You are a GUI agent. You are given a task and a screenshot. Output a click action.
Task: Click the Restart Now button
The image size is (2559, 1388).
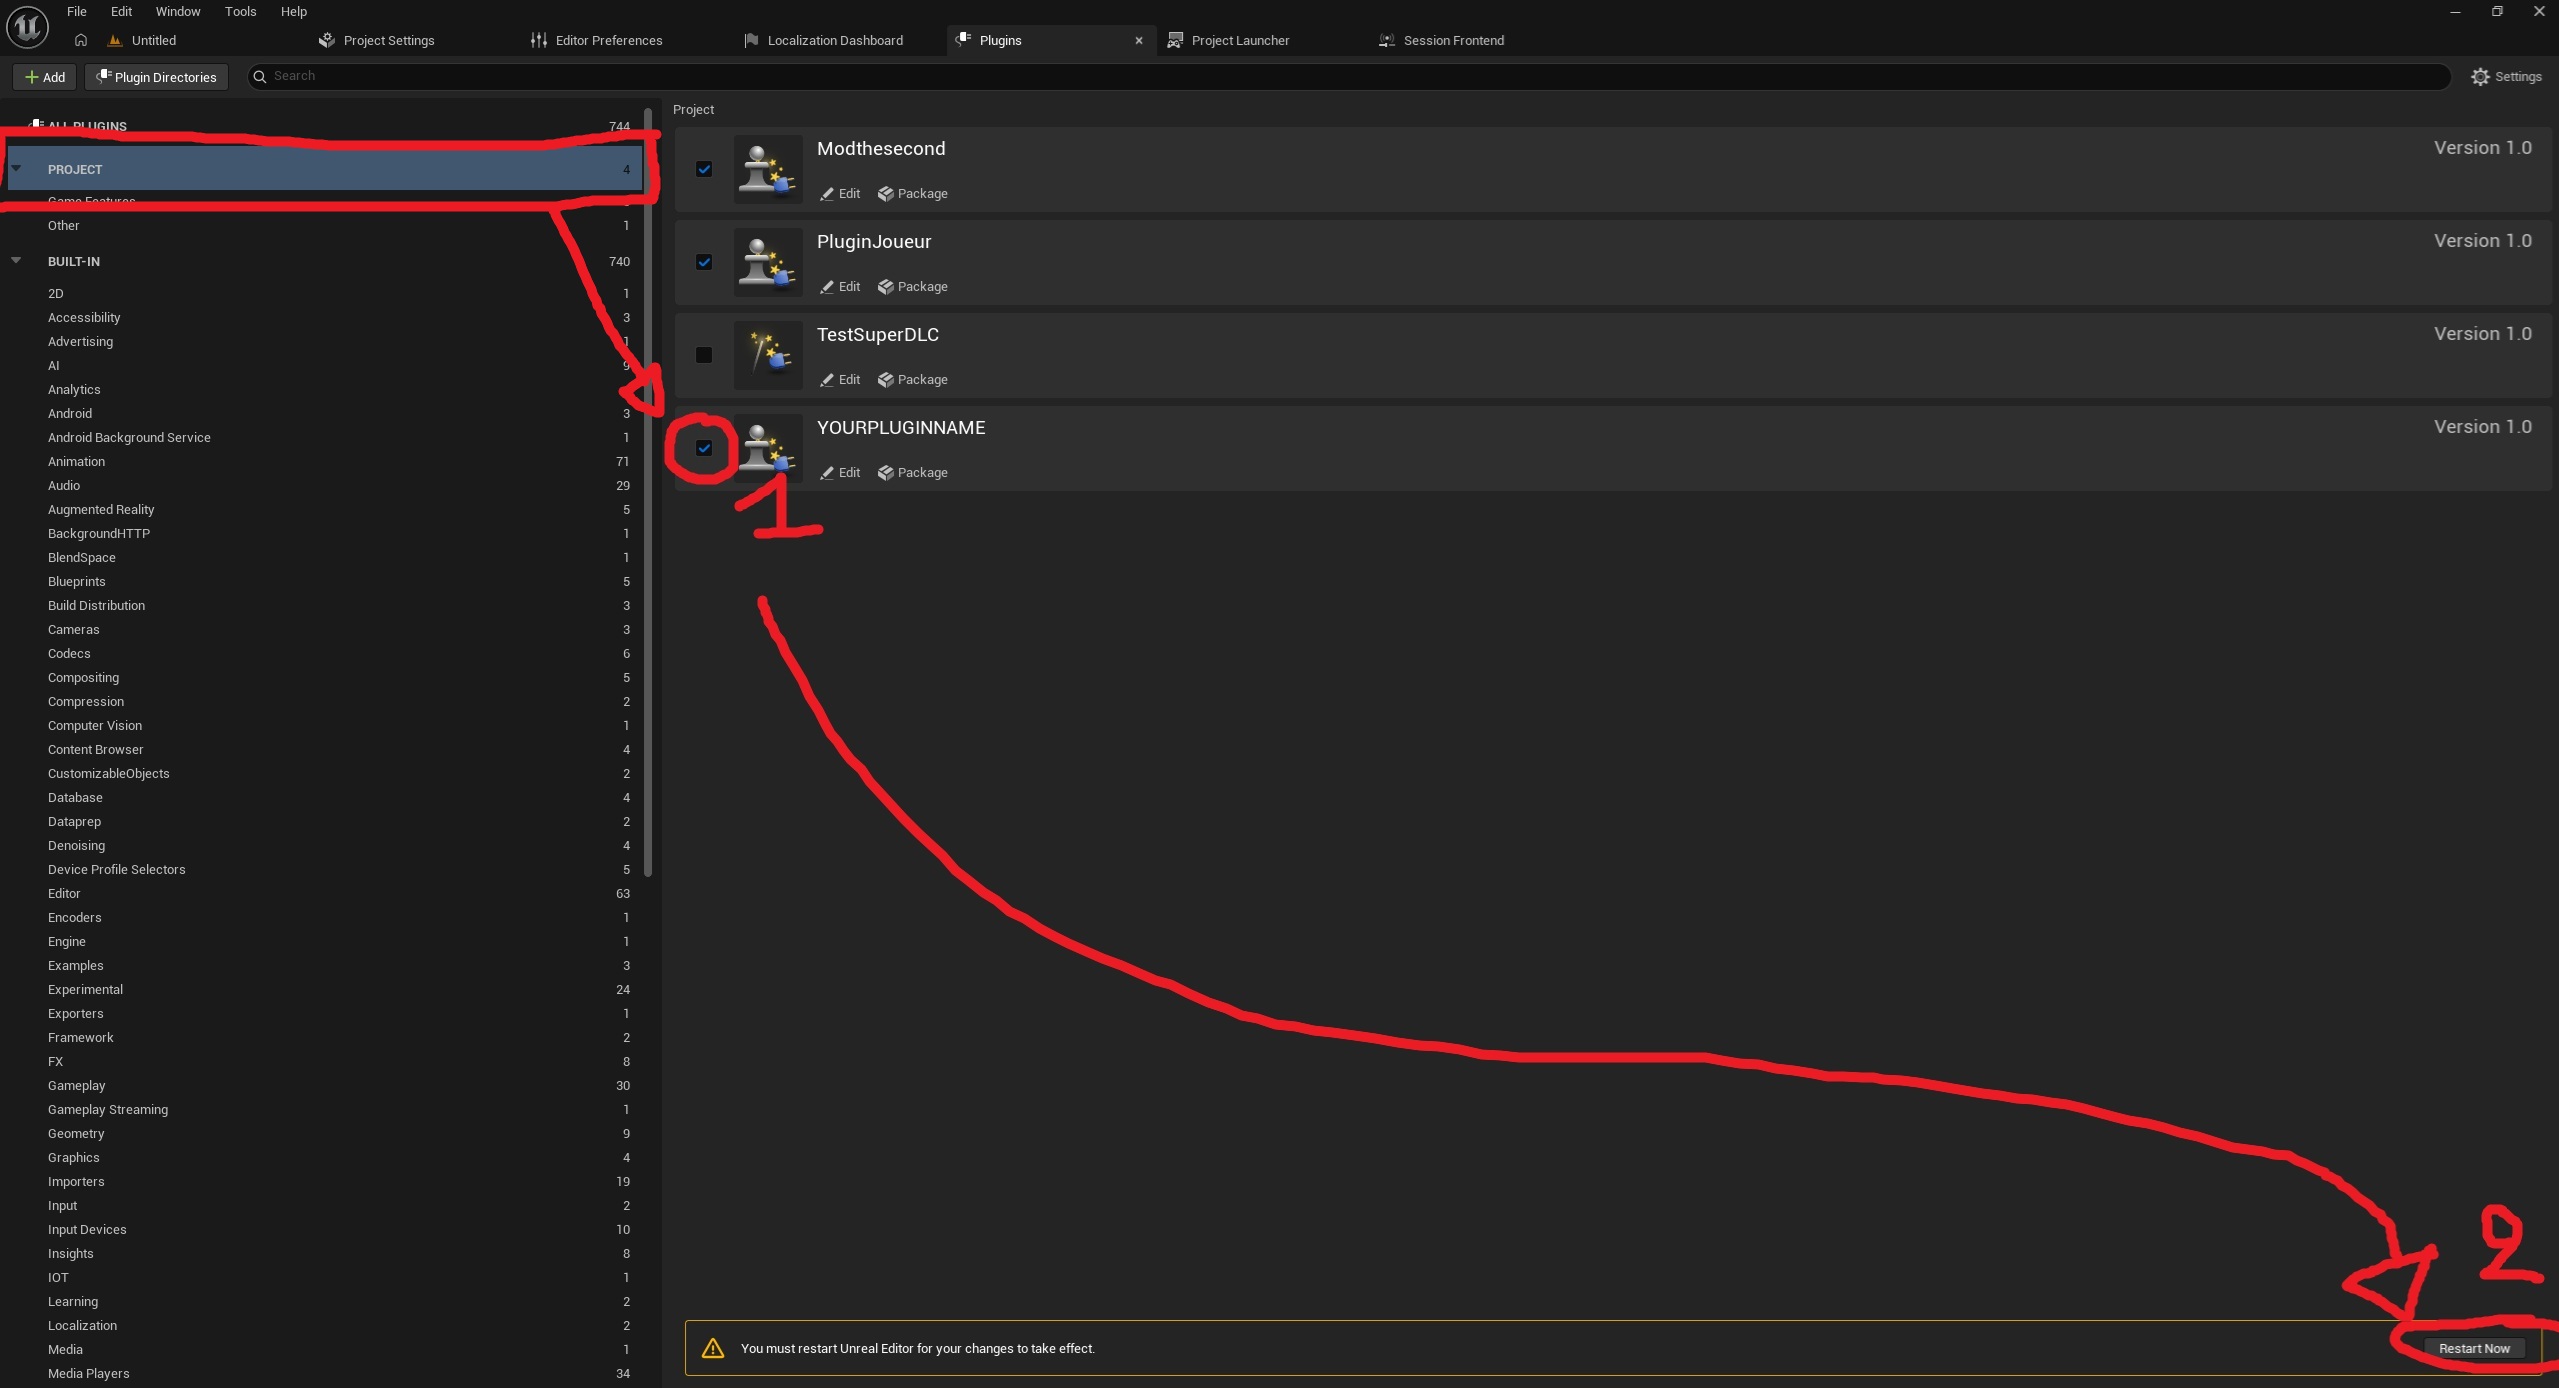2474,1348
